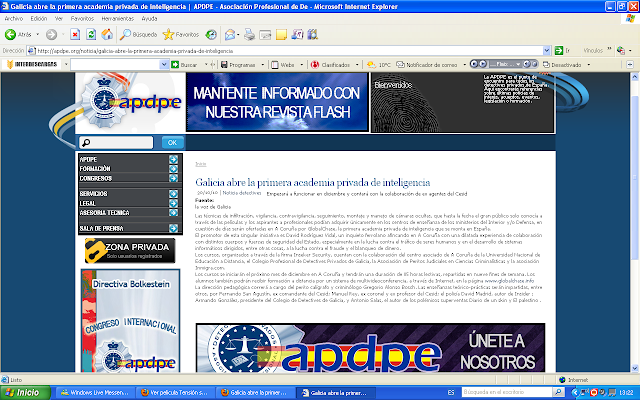Click the Inicio breadcrumb link
The image size is (640, 400).
[200, 164]
